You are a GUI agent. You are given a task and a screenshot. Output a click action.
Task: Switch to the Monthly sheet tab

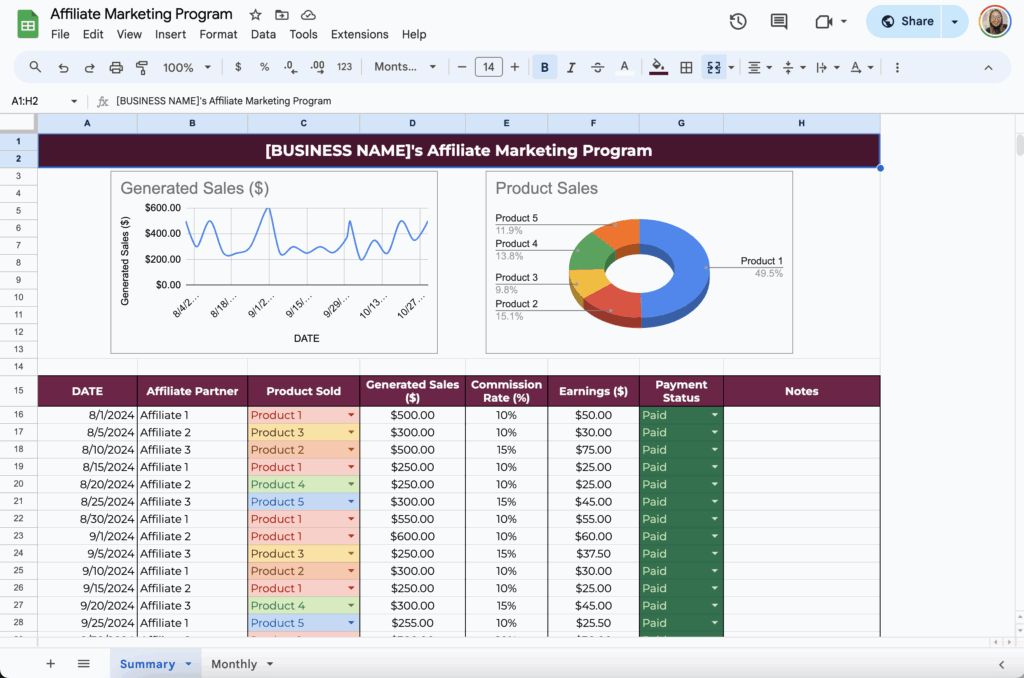pyautogui.click(x=233, y=663)
